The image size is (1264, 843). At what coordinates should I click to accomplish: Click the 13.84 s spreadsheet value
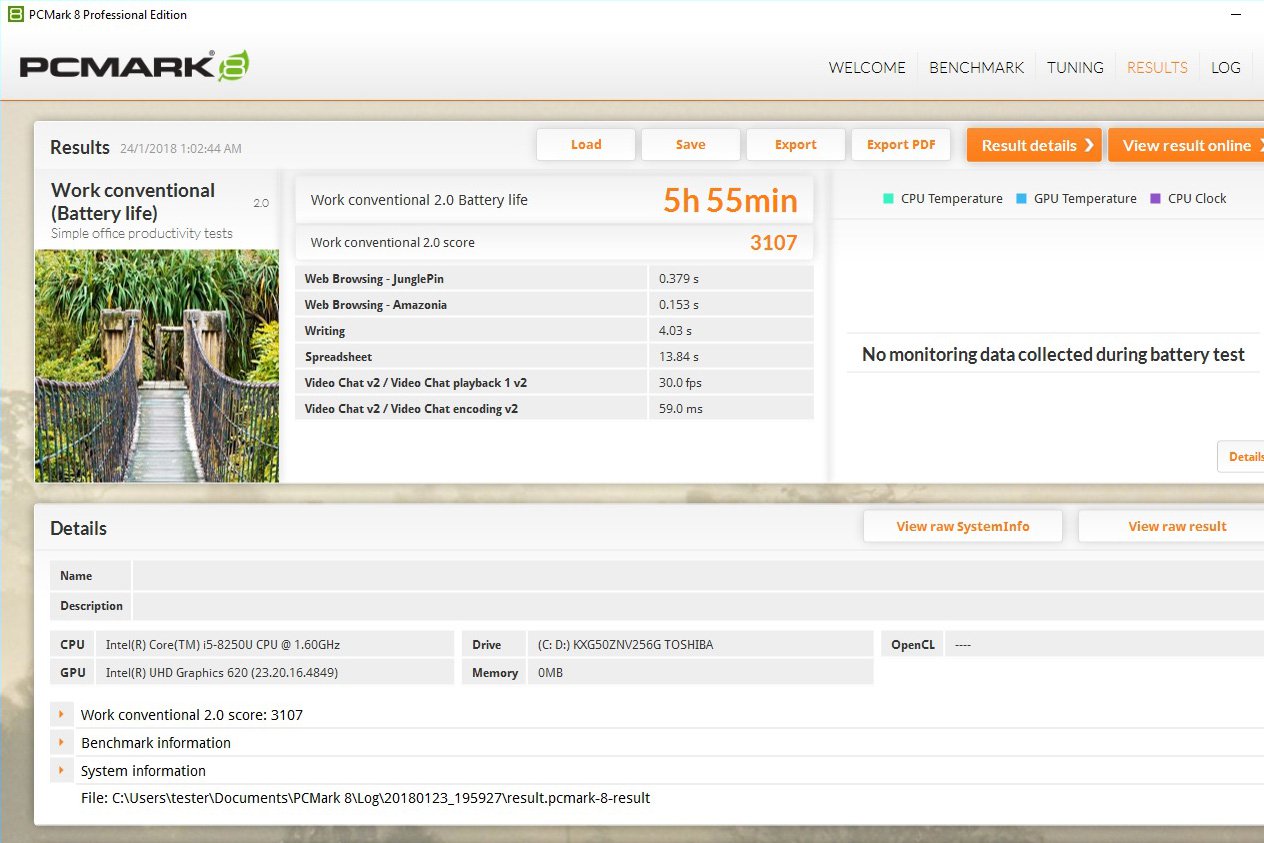point(678,357)
